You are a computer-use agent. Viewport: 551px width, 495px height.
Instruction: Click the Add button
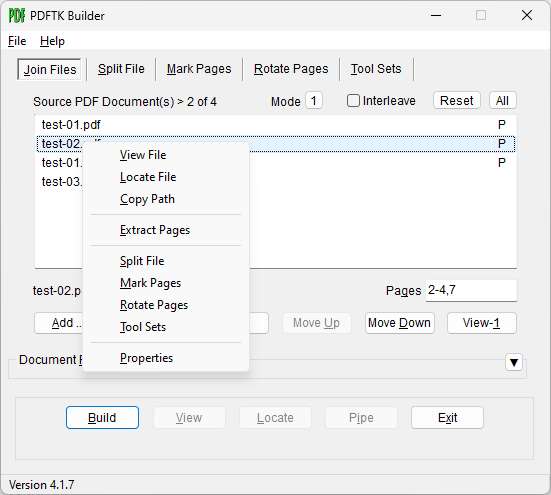click(59, 323)
